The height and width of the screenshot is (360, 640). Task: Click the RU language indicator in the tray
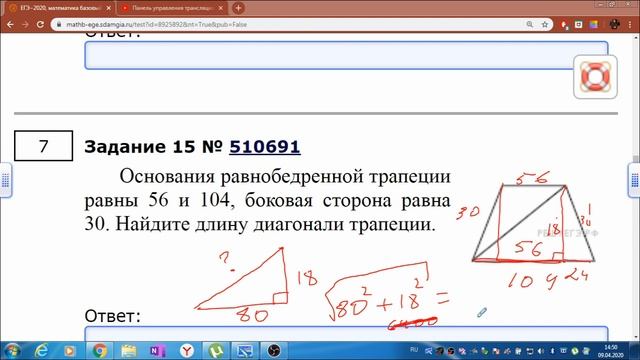pos(414,350)
